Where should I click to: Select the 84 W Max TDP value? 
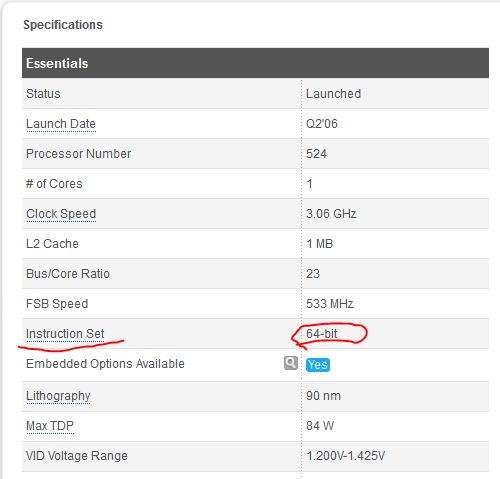(320, 426)
